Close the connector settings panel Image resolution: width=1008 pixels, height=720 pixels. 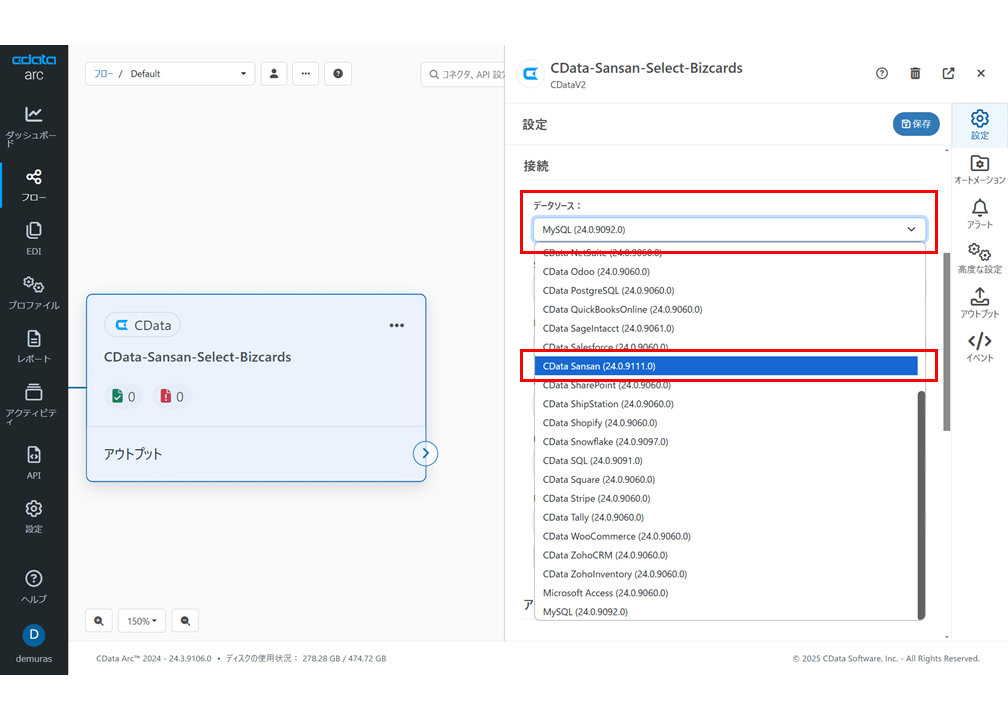click(981, 73)
